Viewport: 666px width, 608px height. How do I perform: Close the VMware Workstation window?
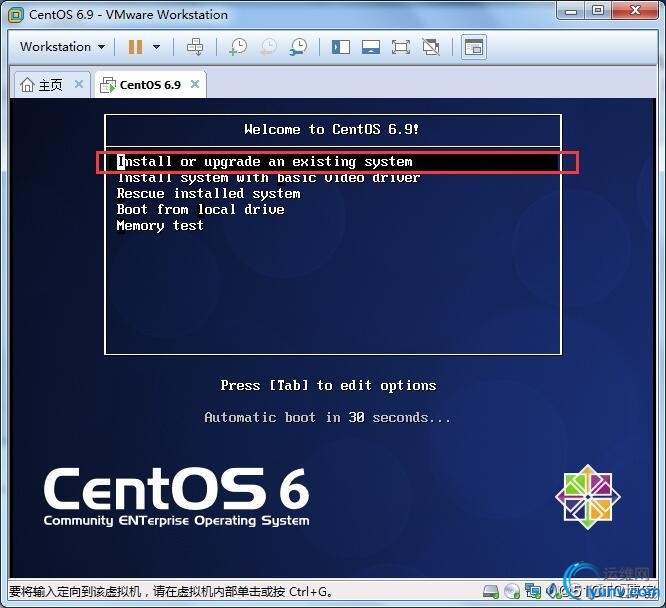(636, 10)
